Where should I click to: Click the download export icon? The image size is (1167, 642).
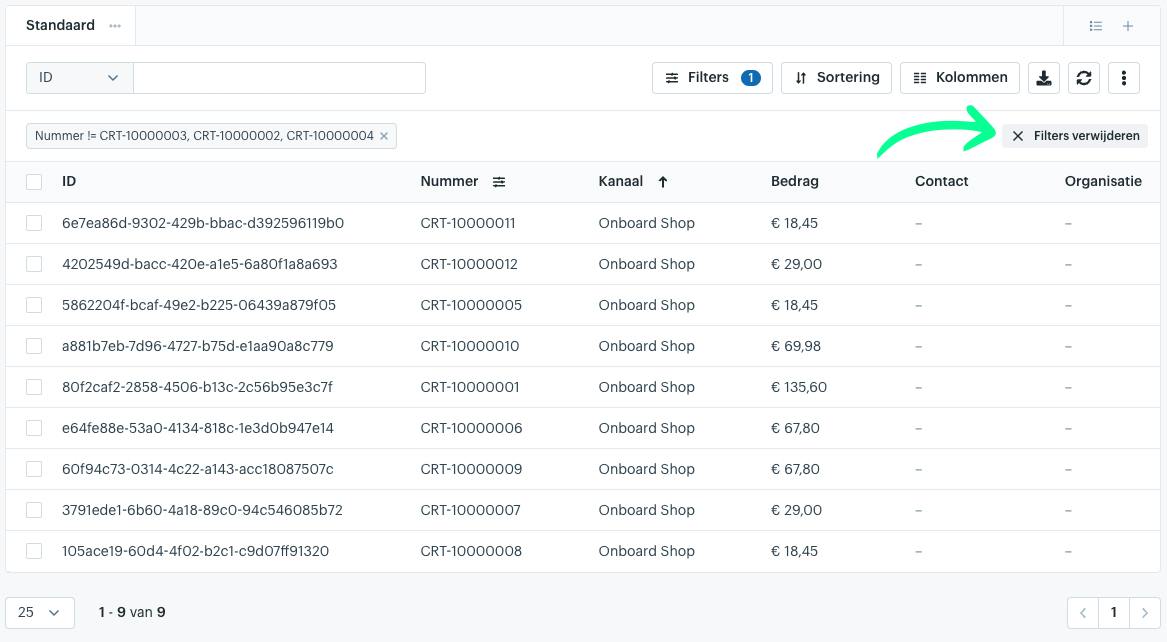pos(1043,77)
